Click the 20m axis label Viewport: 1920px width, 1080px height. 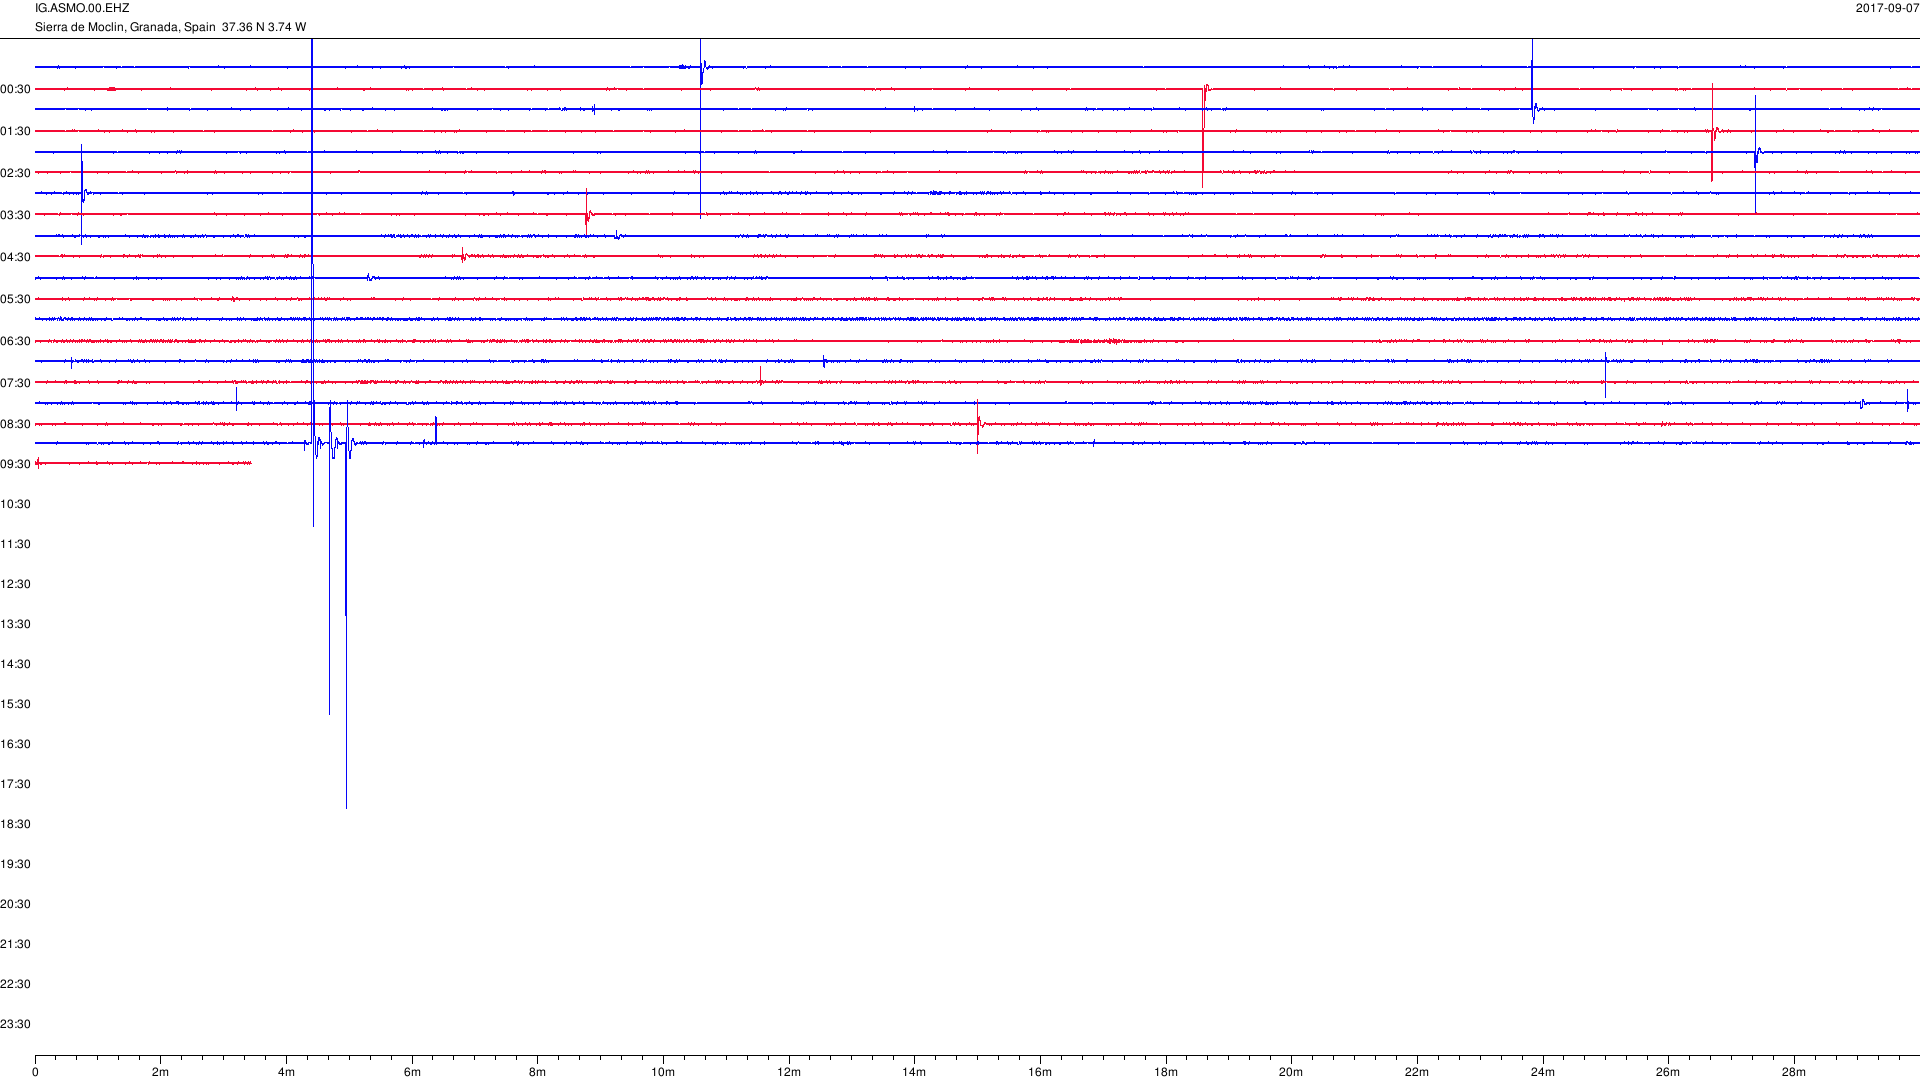(1291, 1073)
